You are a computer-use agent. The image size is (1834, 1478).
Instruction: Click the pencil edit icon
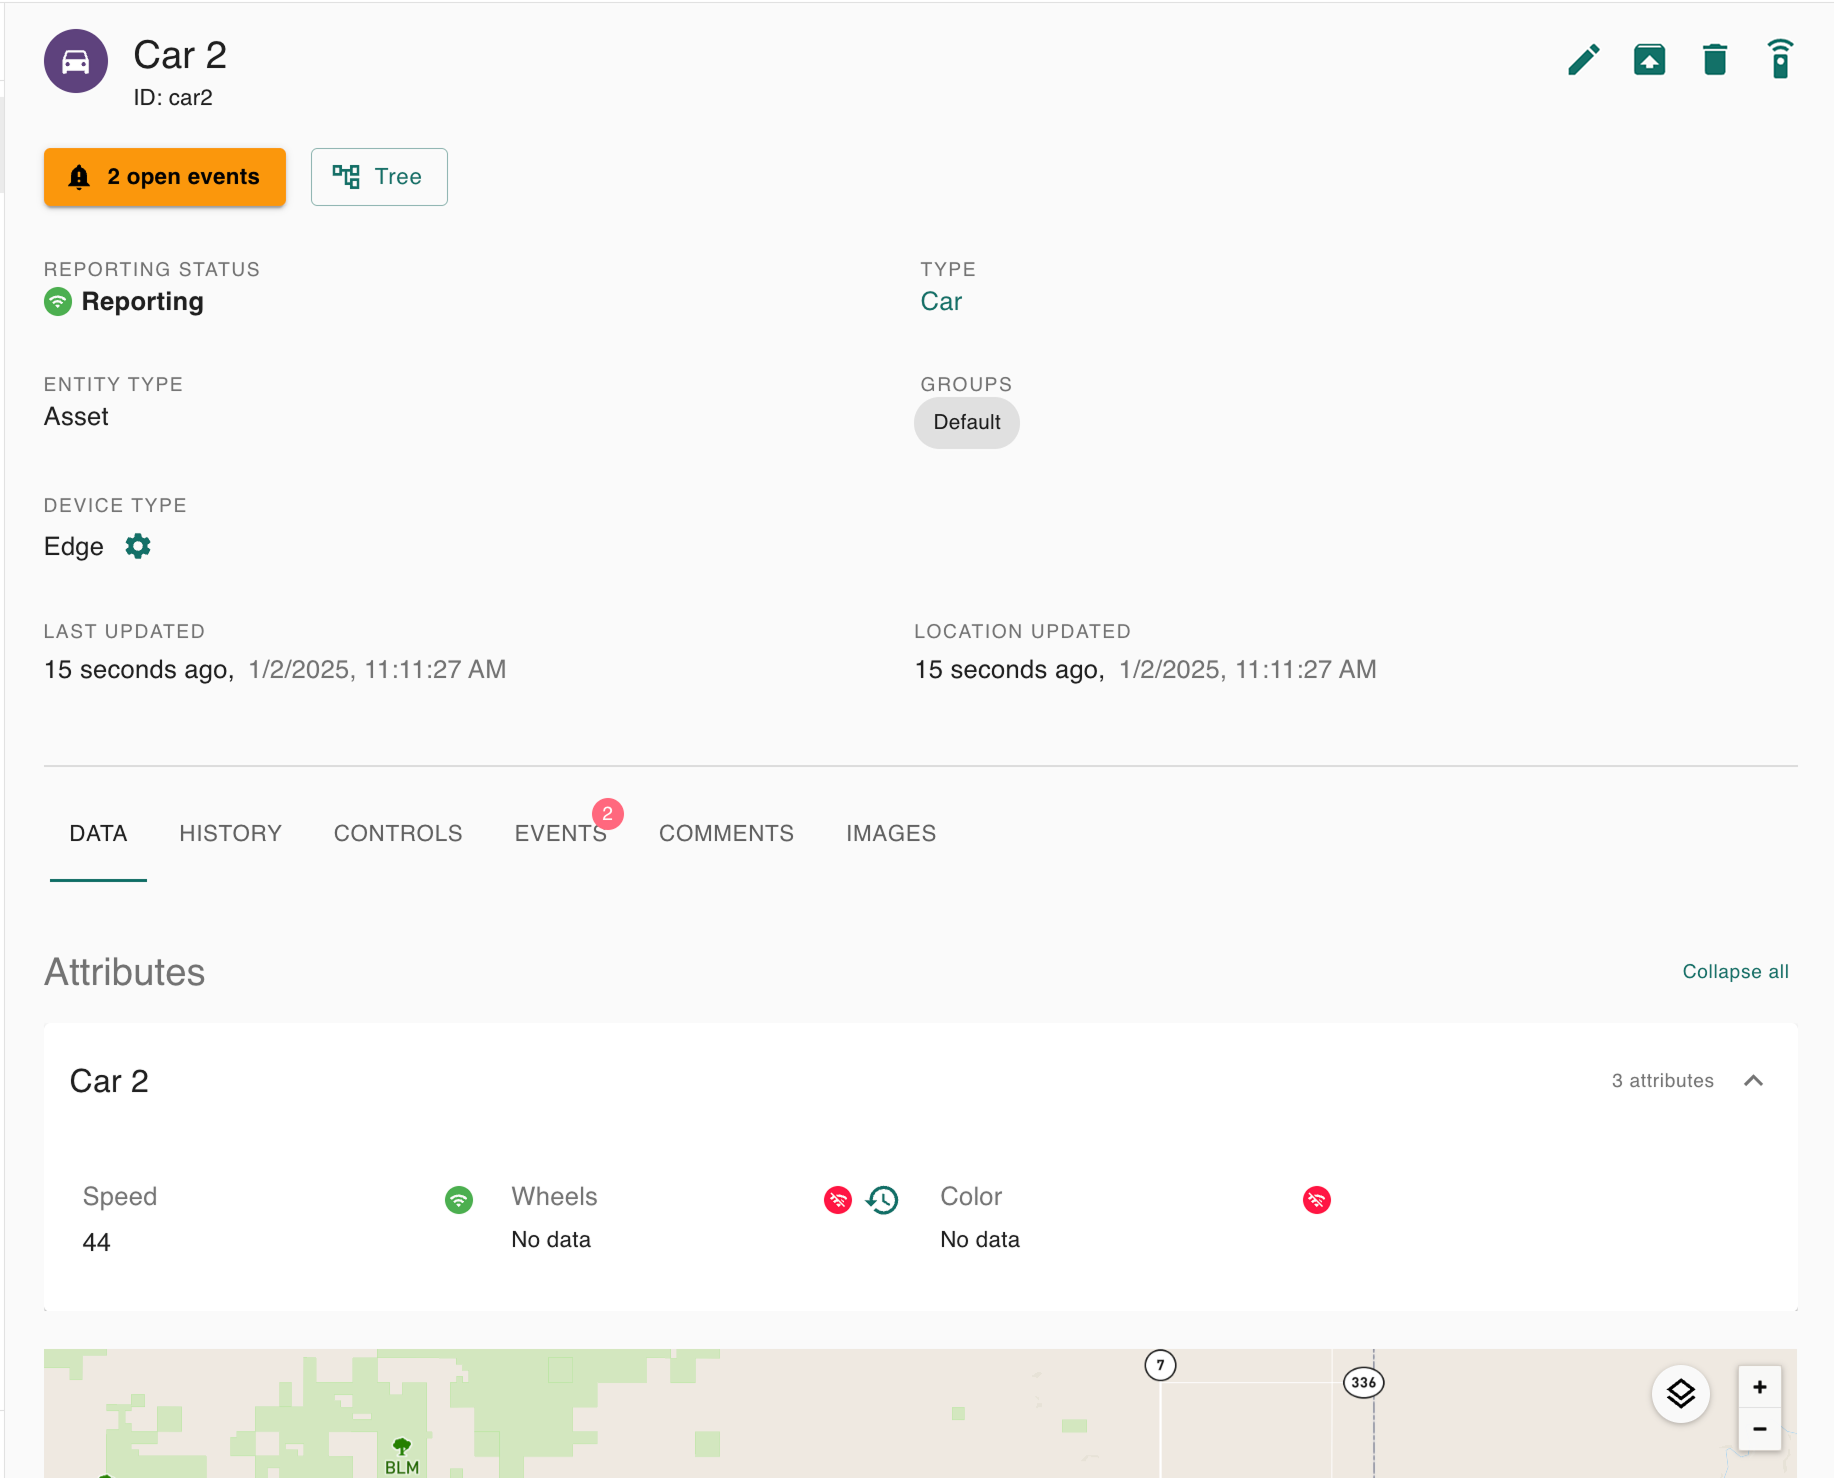[1583, 60]
